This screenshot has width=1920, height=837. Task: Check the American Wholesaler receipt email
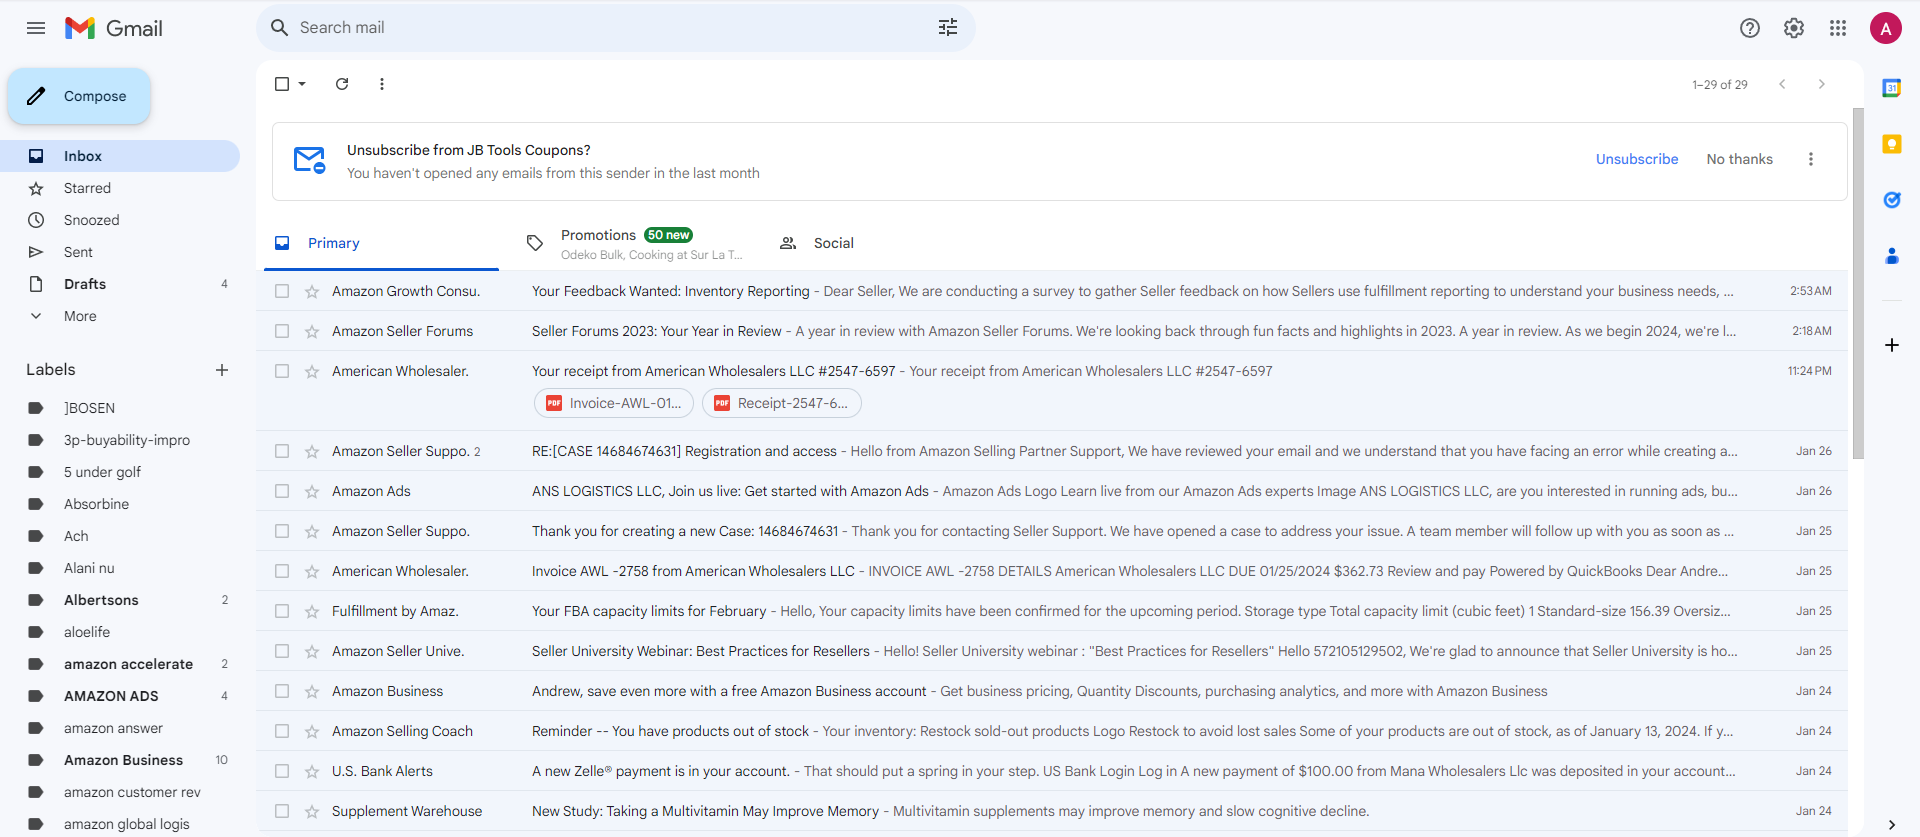click(282, 371)
